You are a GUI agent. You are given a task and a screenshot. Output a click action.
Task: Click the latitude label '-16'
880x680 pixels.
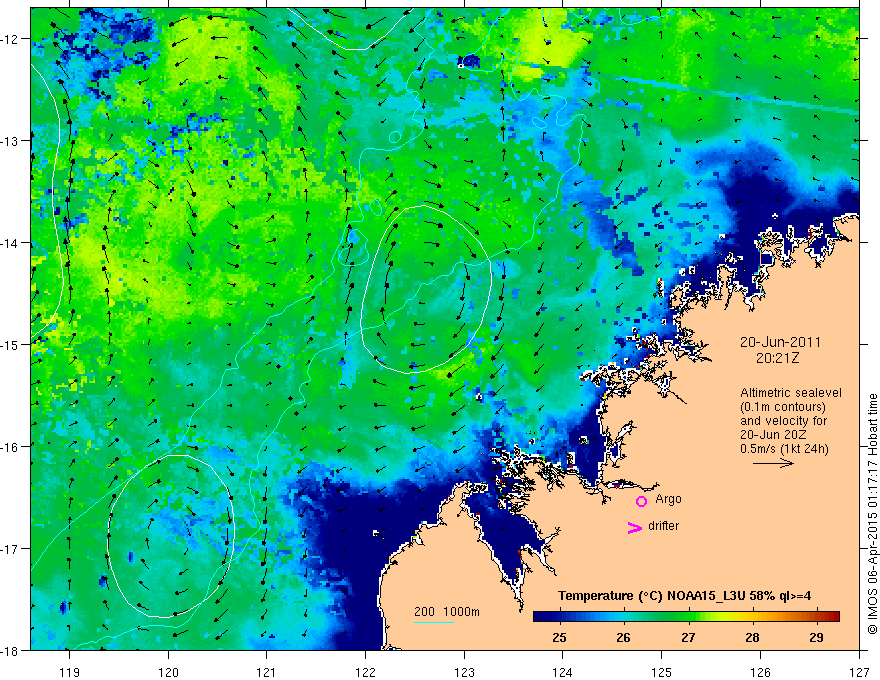(x=10, y=447)
